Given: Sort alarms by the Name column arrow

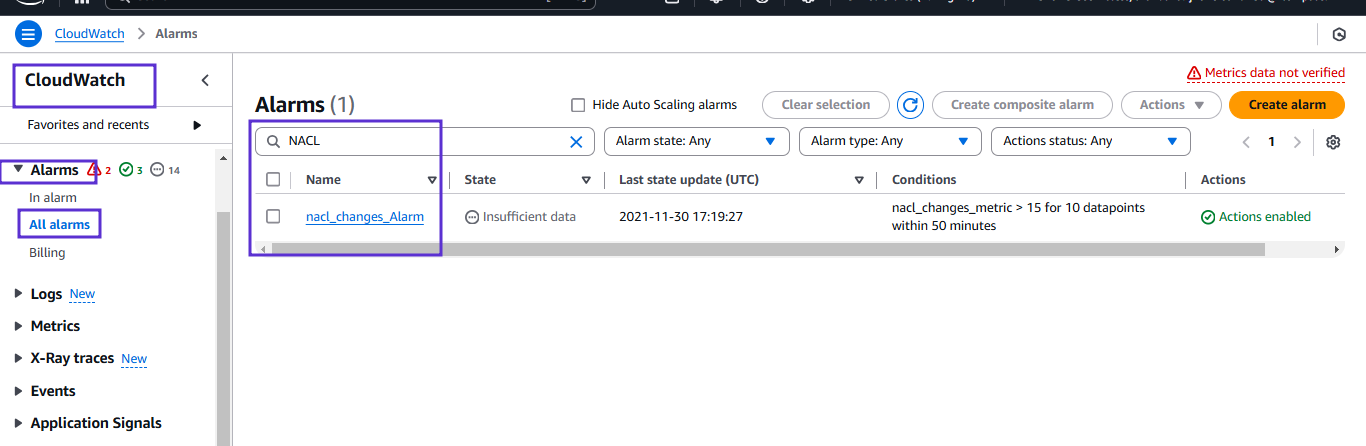Looking at the screenshot, I should click(432, 180).
